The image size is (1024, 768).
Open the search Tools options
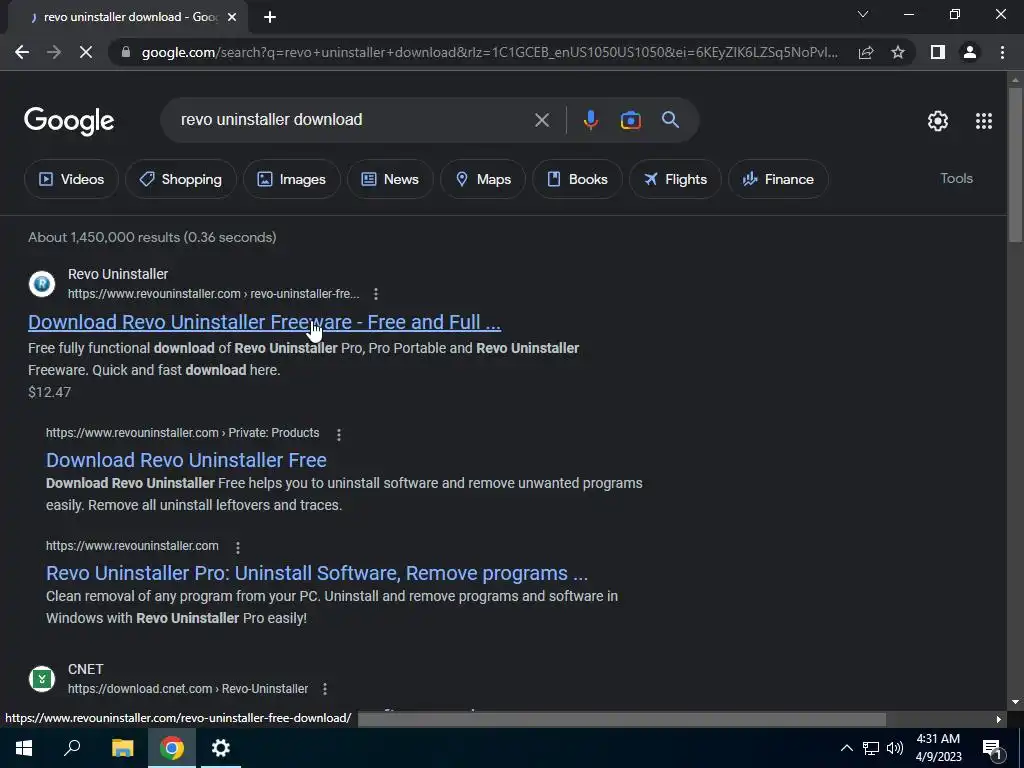956,178
